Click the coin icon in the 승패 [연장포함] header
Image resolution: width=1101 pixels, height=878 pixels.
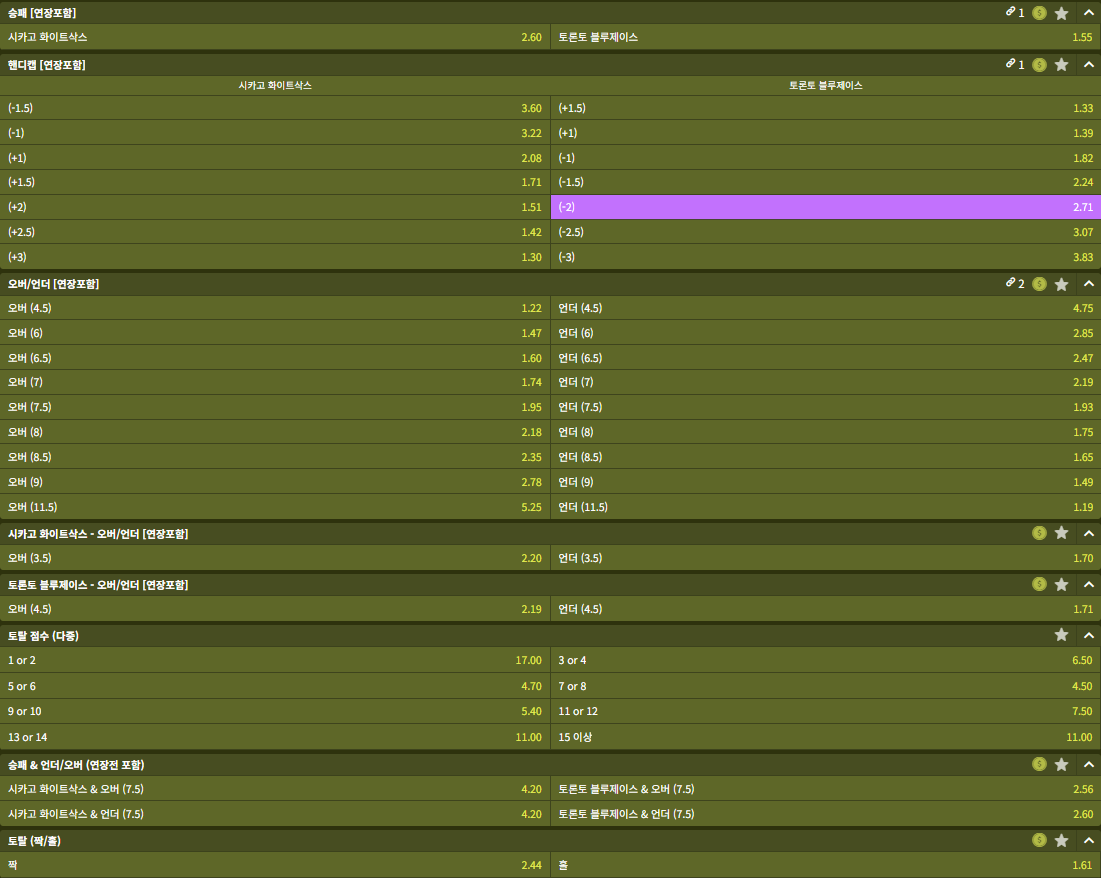tap(1039, 13)
